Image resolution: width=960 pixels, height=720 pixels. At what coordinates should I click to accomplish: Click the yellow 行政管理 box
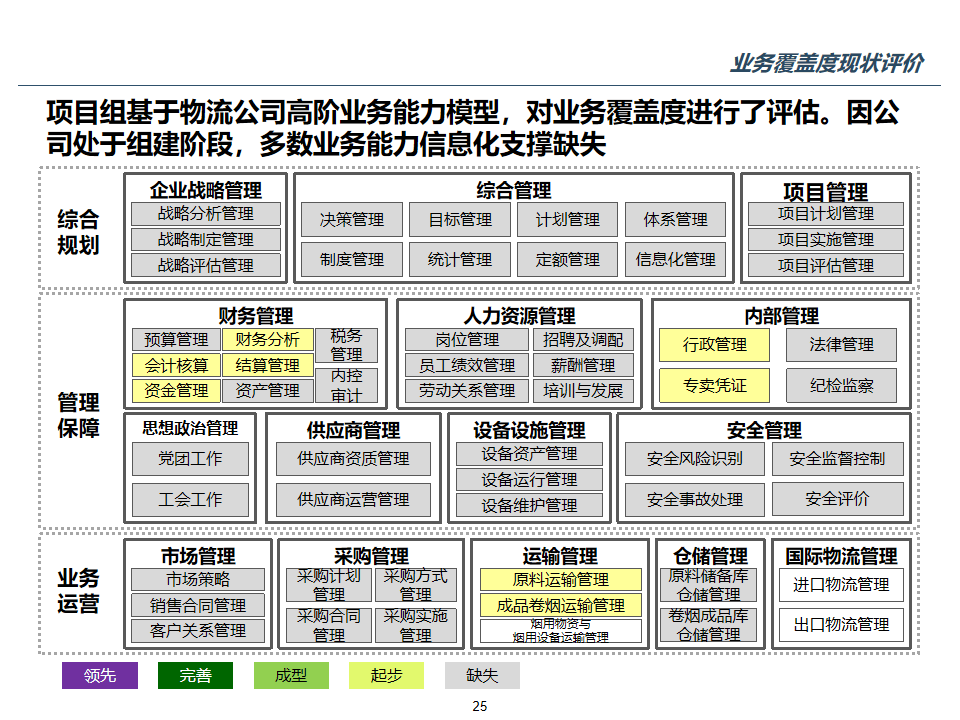714,345
